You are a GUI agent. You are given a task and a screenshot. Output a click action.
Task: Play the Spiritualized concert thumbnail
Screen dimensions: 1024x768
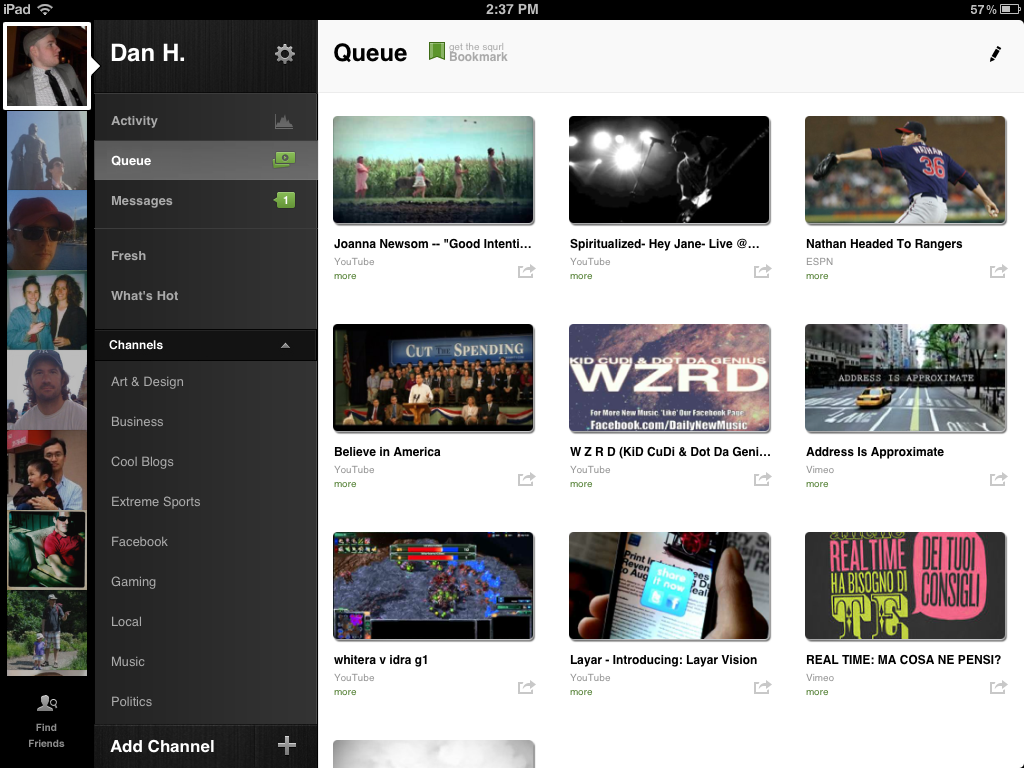[669, 170]
